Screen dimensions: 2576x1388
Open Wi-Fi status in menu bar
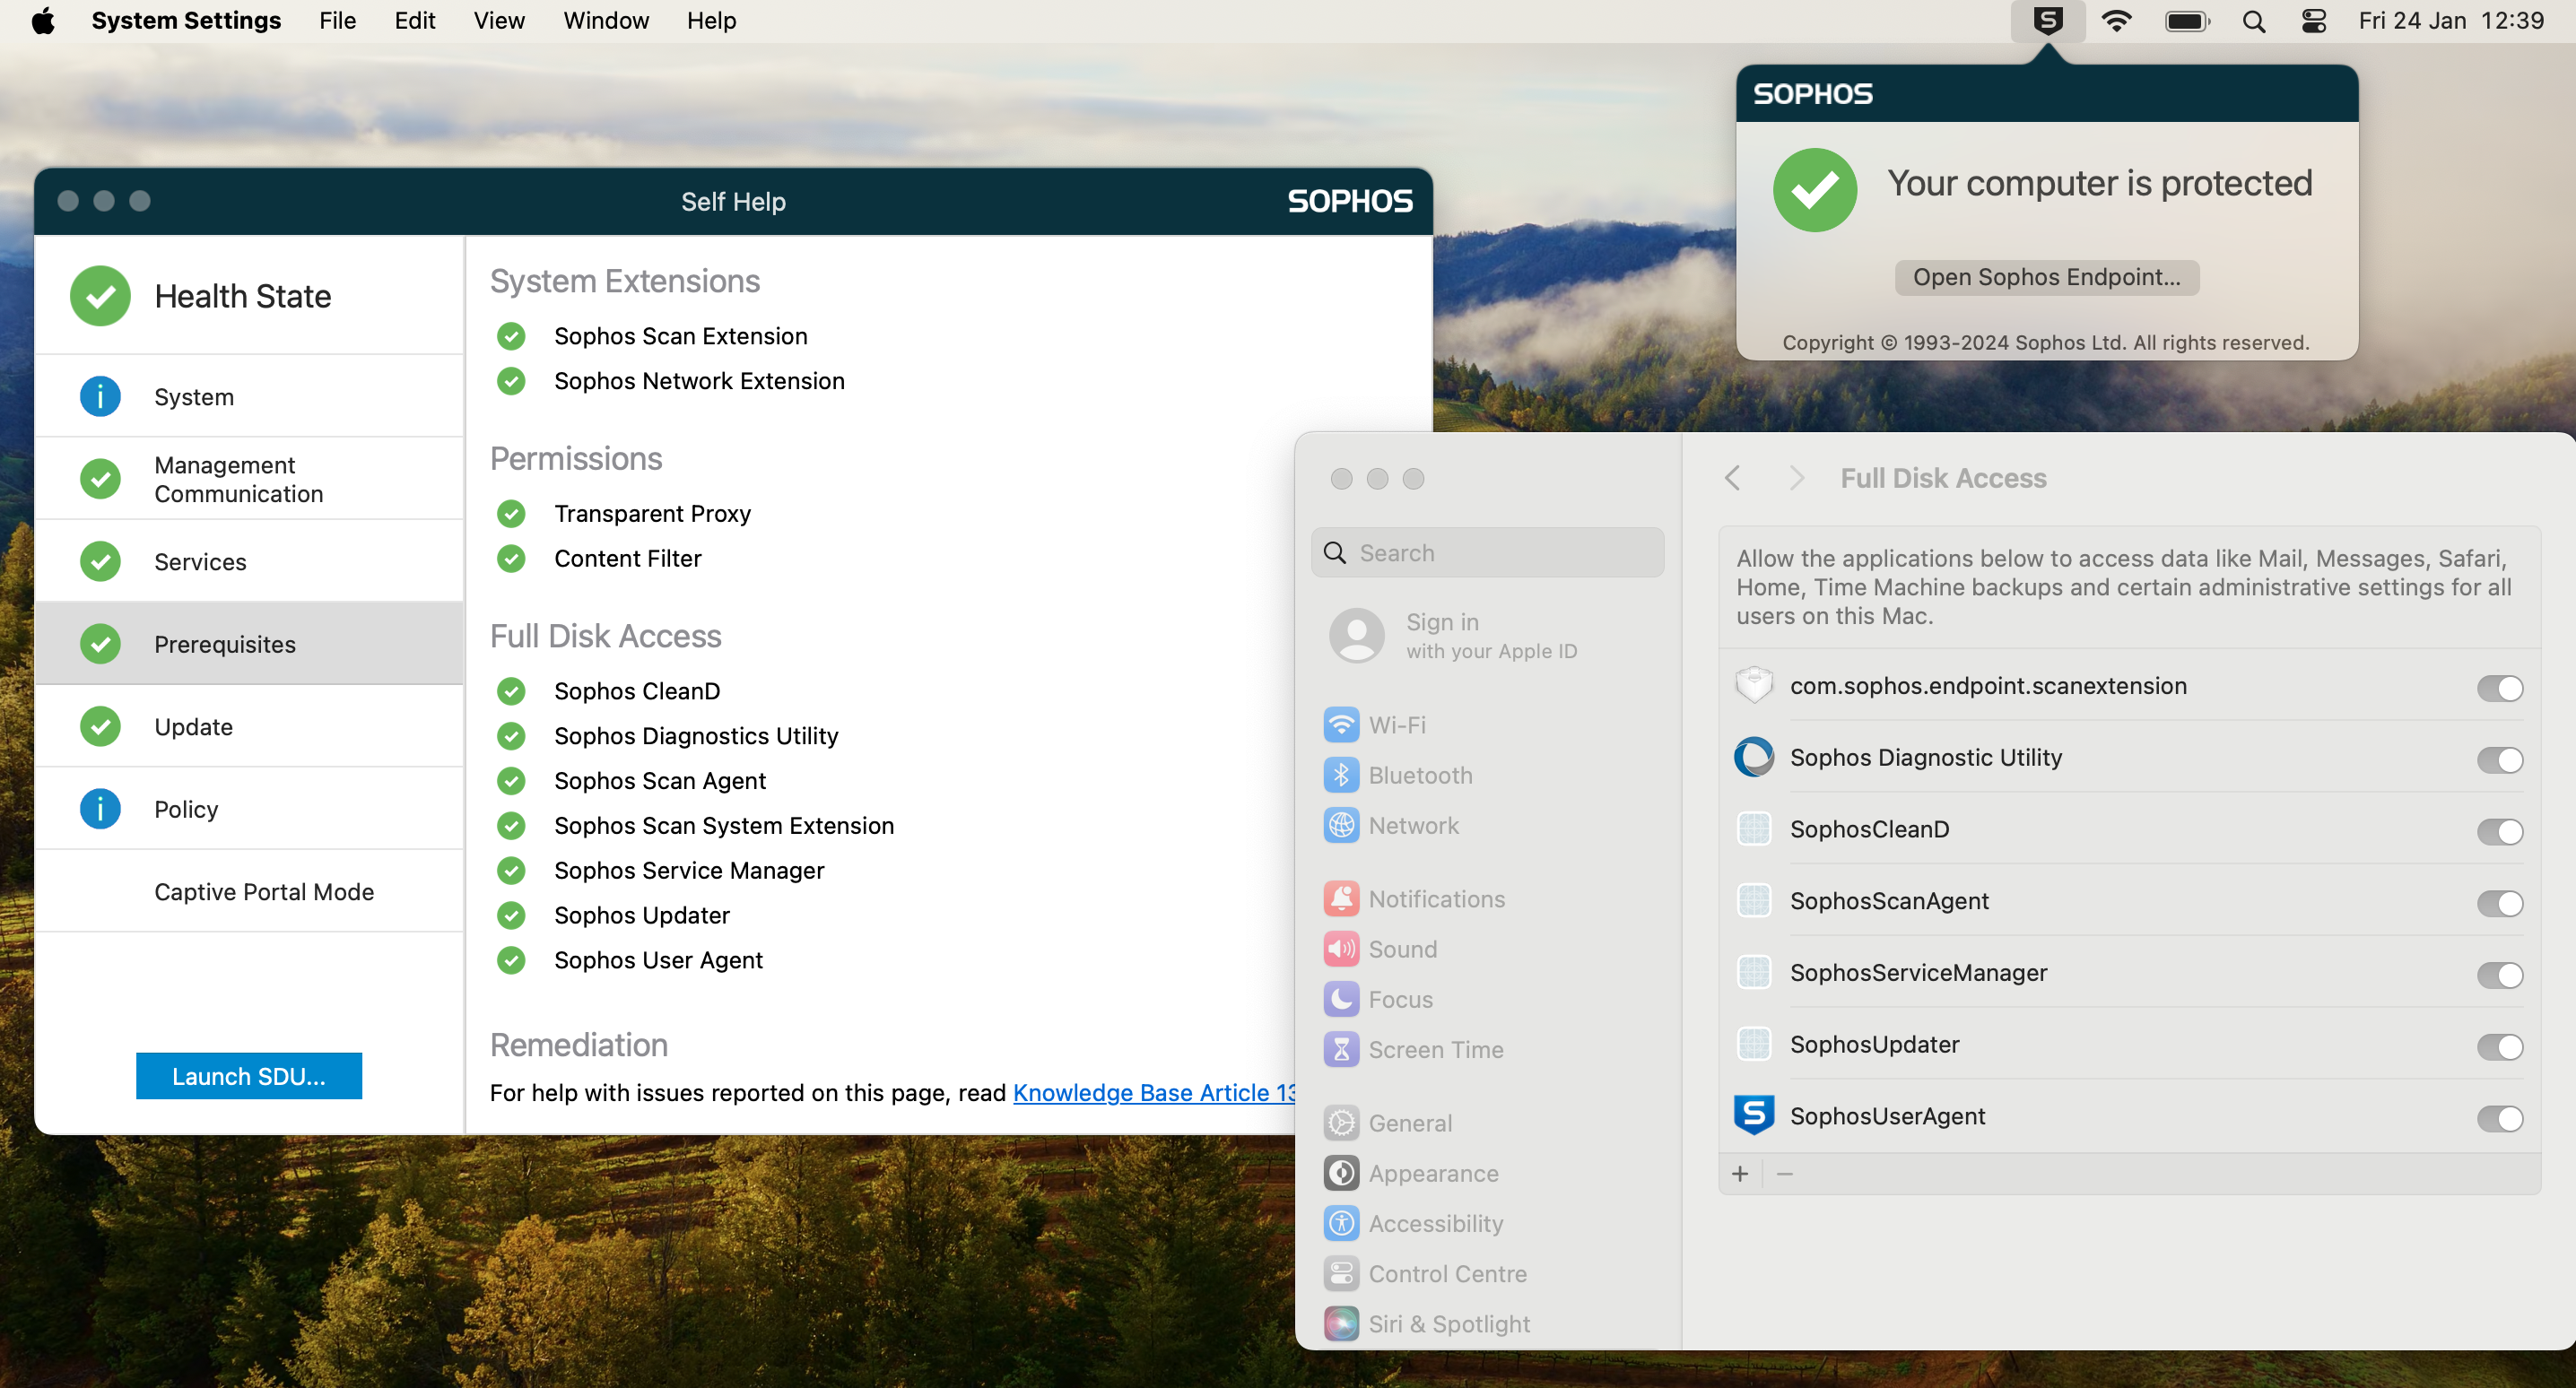click(x=2116, y=21)
